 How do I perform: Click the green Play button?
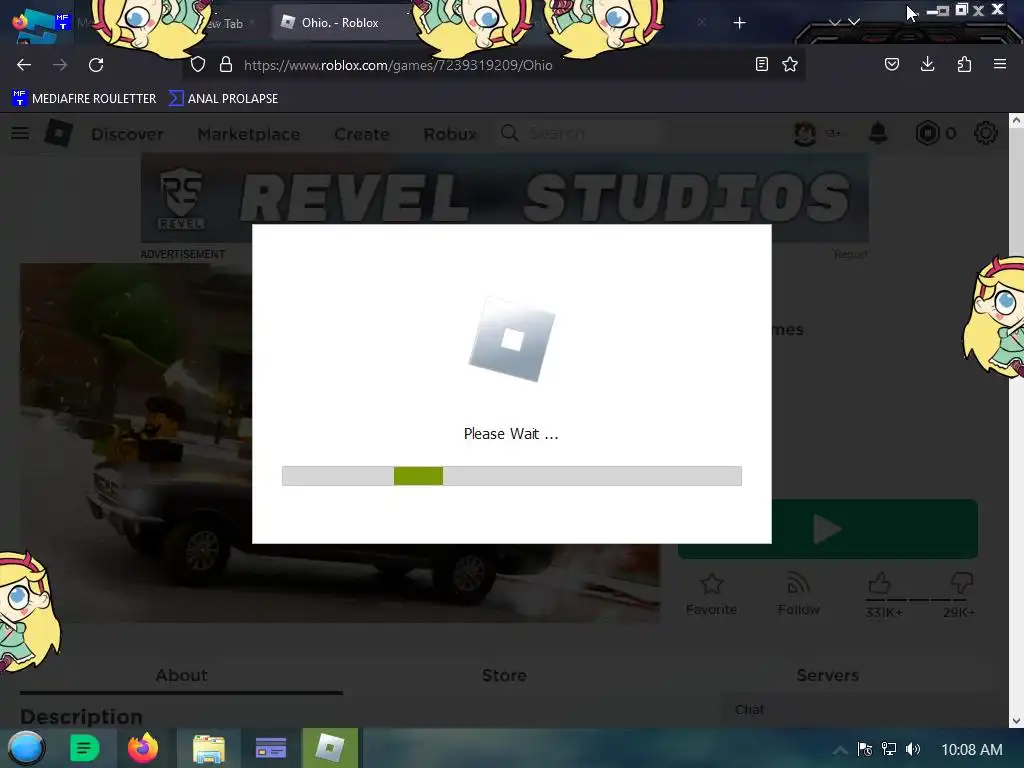click(827, 529)
